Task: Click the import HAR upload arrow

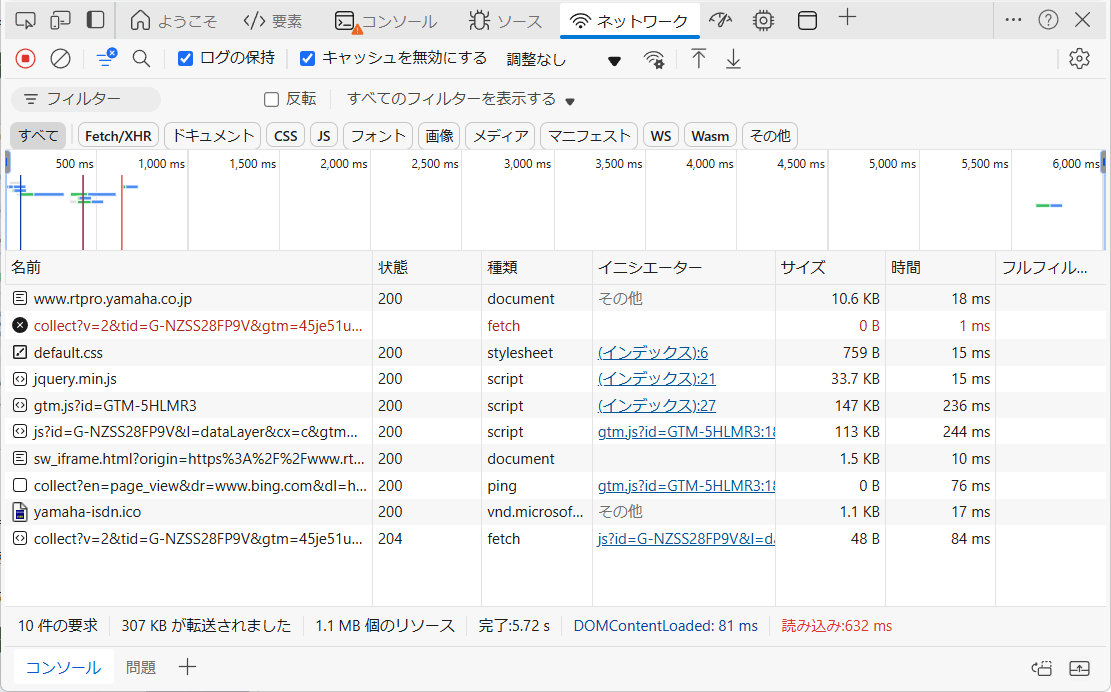Action: coord(698,59)
